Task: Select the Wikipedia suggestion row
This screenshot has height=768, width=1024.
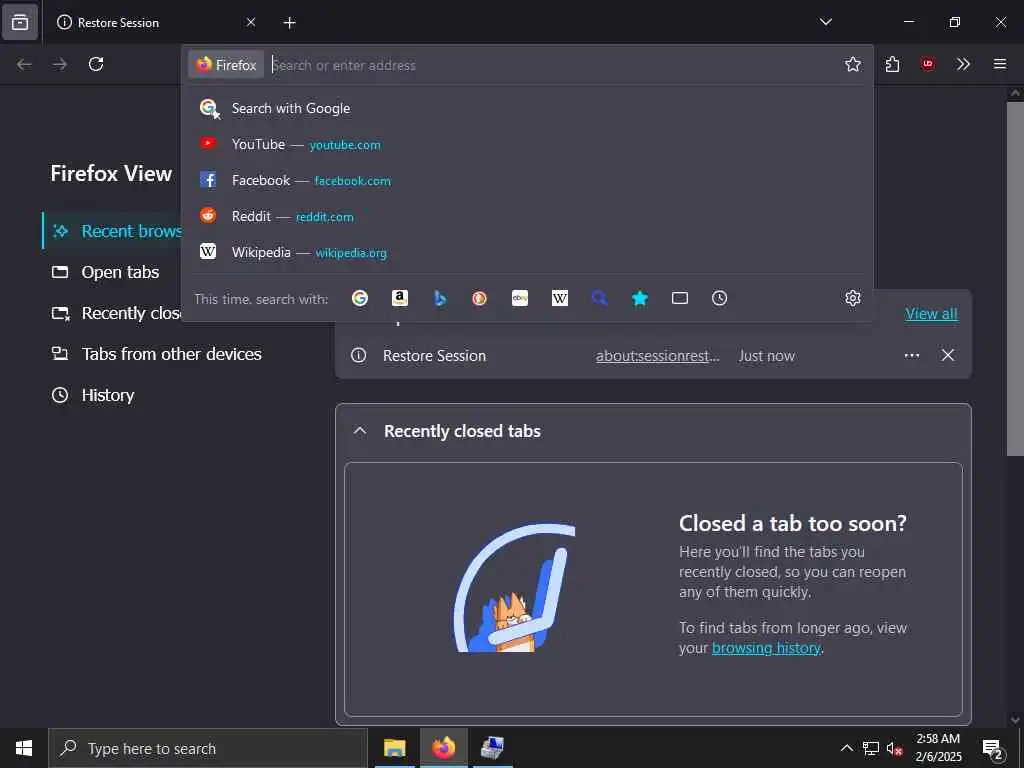Action: (x=528, y=252)
